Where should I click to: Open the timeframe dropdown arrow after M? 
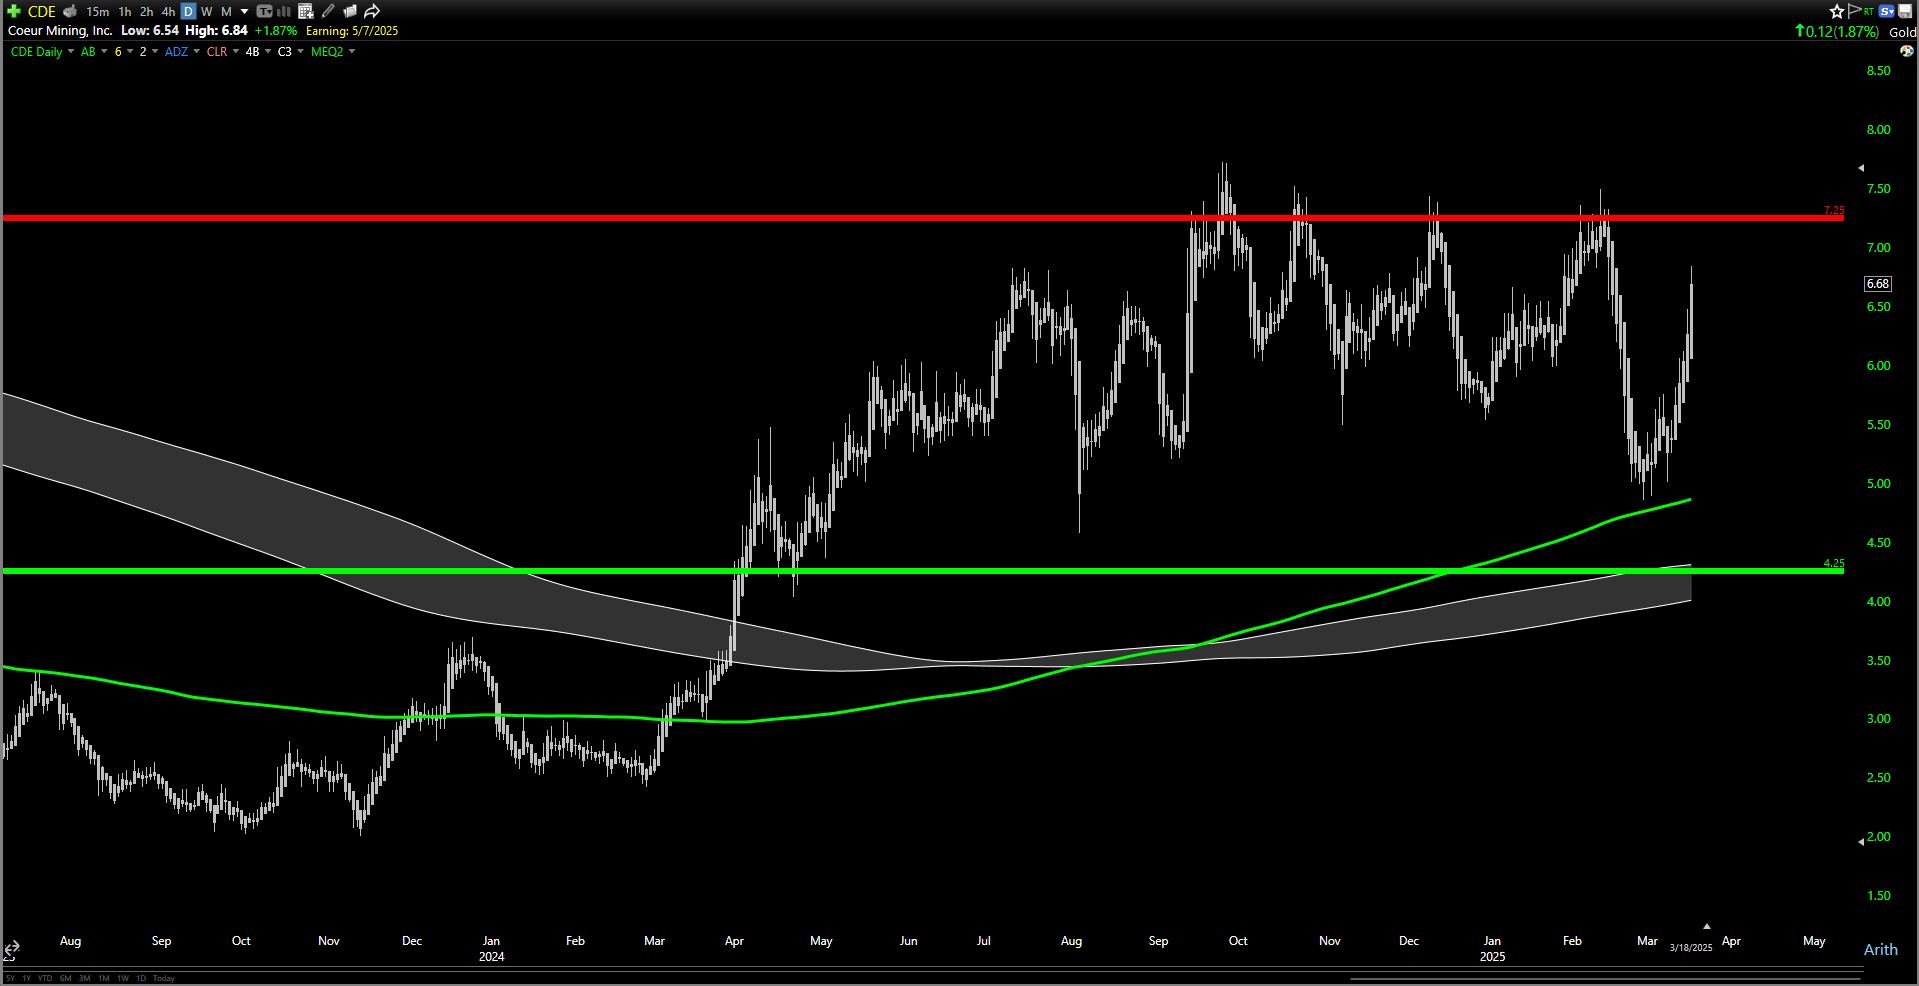tap(244, 11)
